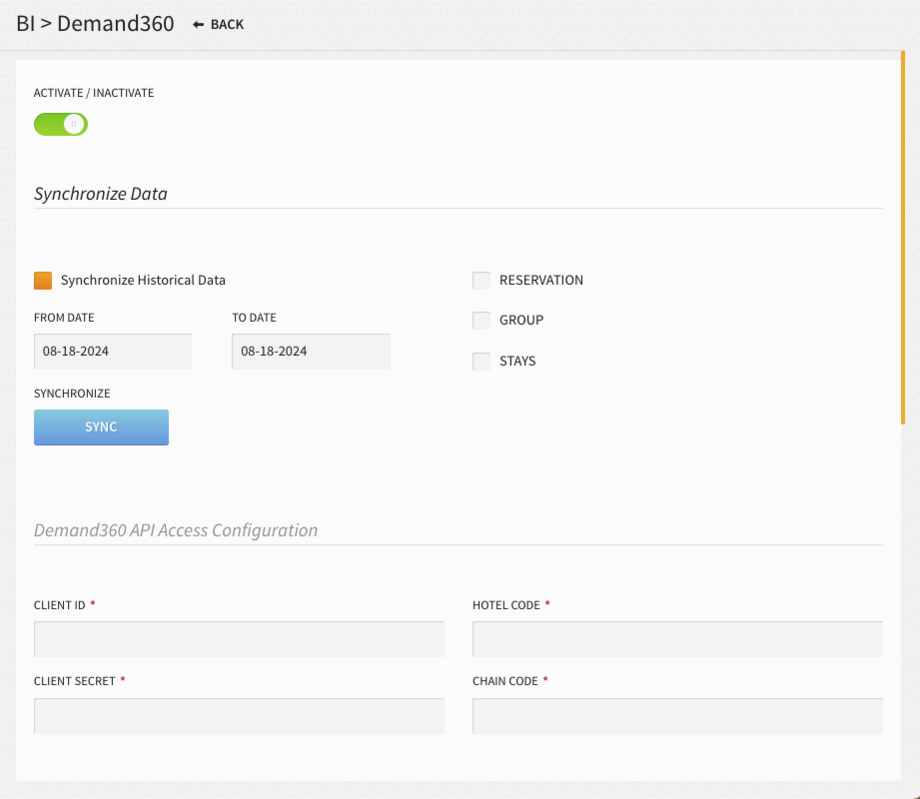
Task: Click the blue SYNC button
Action: (101, 427)
